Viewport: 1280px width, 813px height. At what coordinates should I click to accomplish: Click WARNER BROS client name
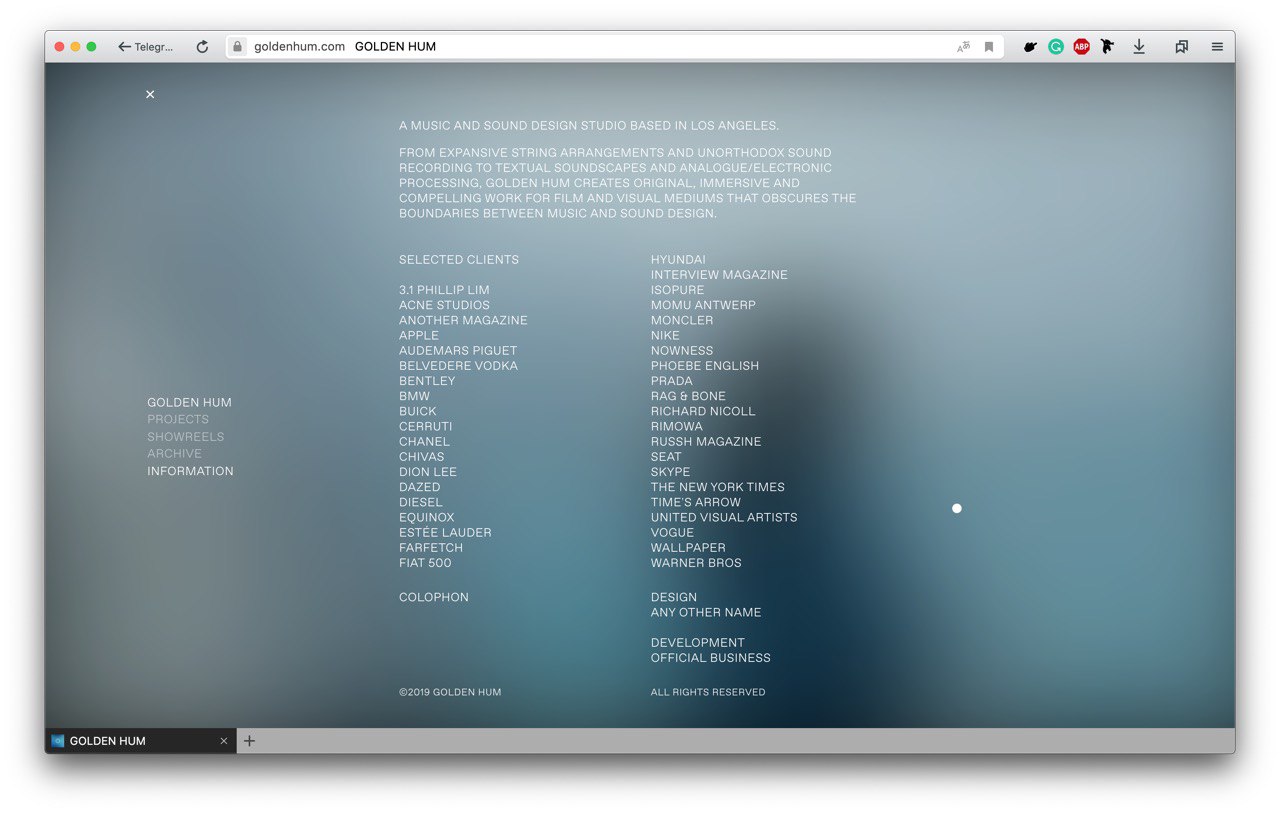(696, 563)
